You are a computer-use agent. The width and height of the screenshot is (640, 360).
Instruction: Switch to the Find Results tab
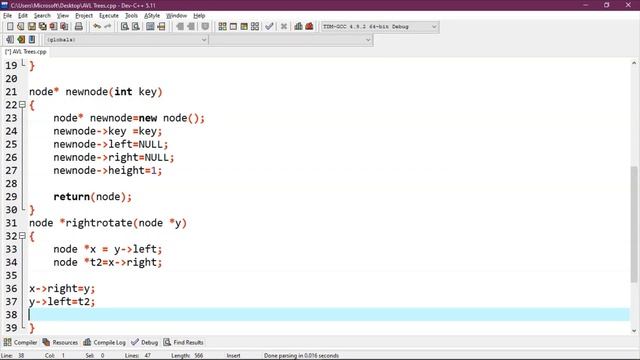[x=183, y=342]
